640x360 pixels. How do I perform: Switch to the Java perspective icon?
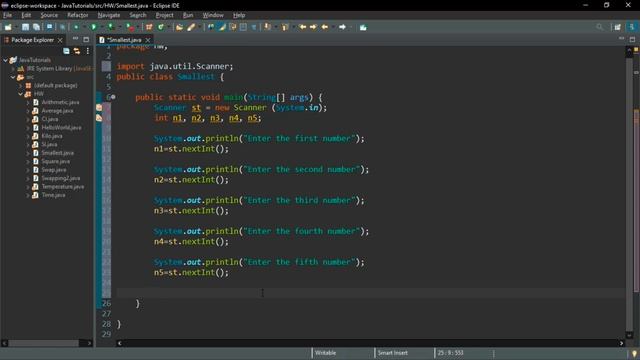[x=632, y=27]
